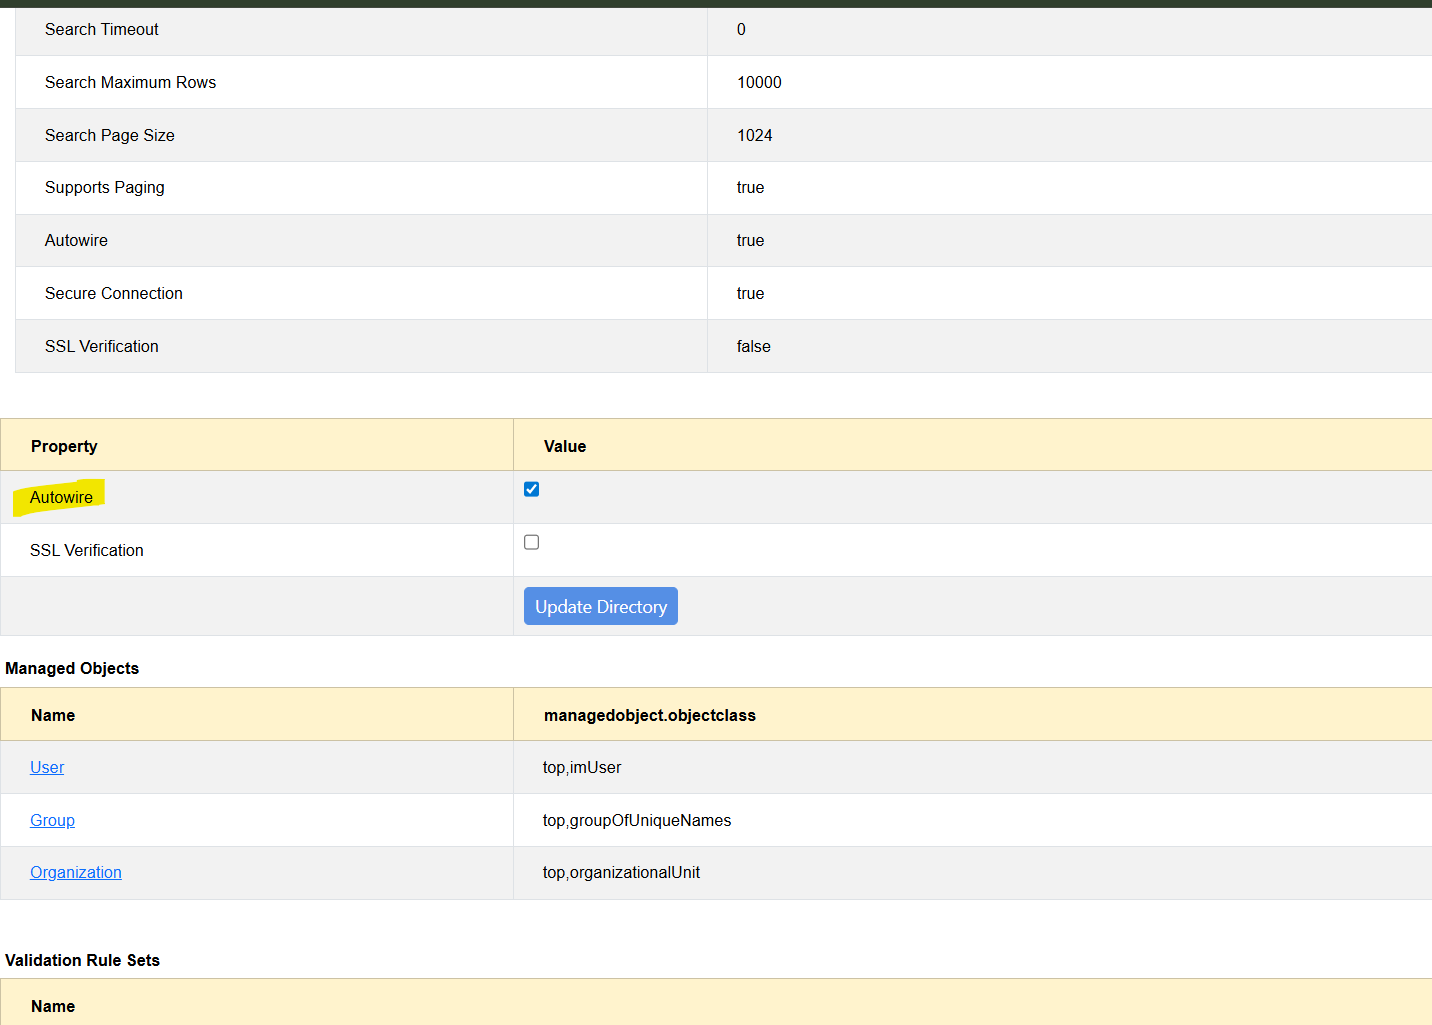
Task: Click the Update Directory button
Action: (x=600, y=606)
